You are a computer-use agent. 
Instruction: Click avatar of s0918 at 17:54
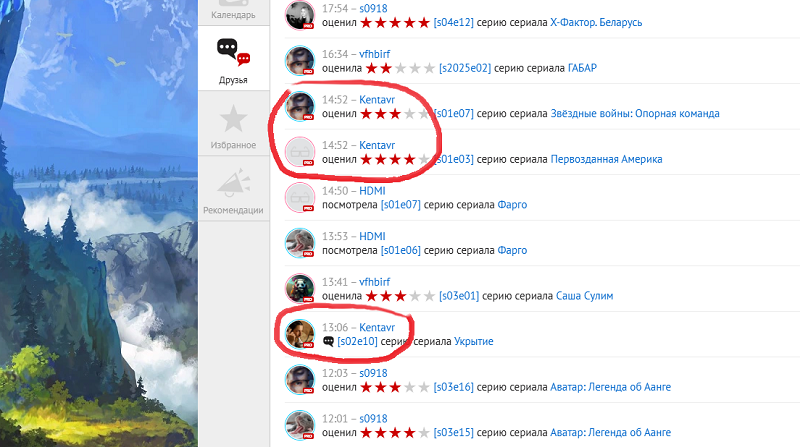299,15
